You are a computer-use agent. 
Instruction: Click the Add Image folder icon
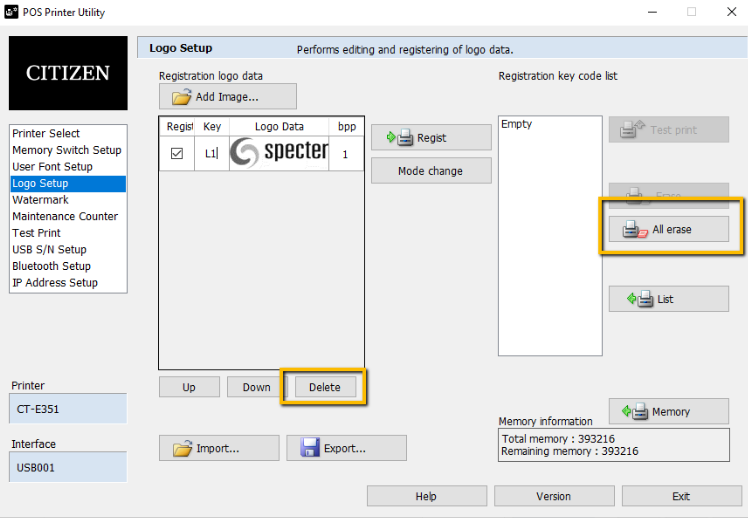[x=181, y=97]
